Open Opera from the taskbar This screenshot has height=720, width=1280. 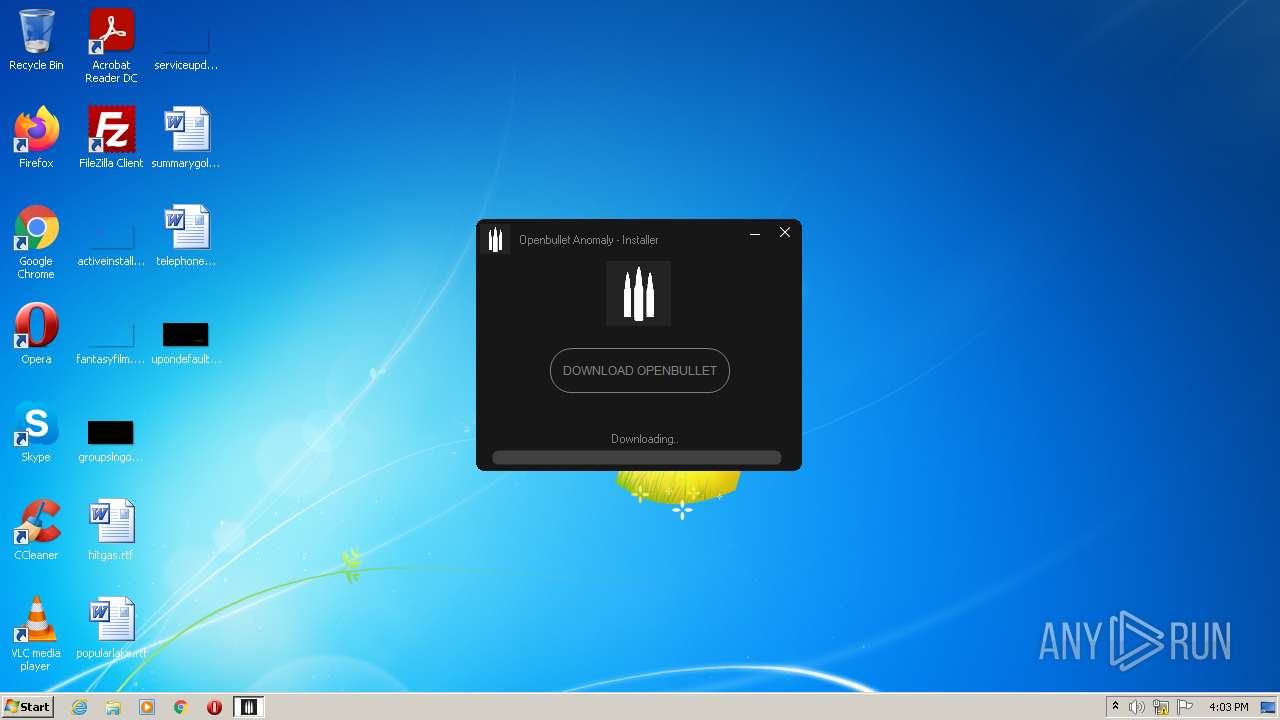click(214, 707)
